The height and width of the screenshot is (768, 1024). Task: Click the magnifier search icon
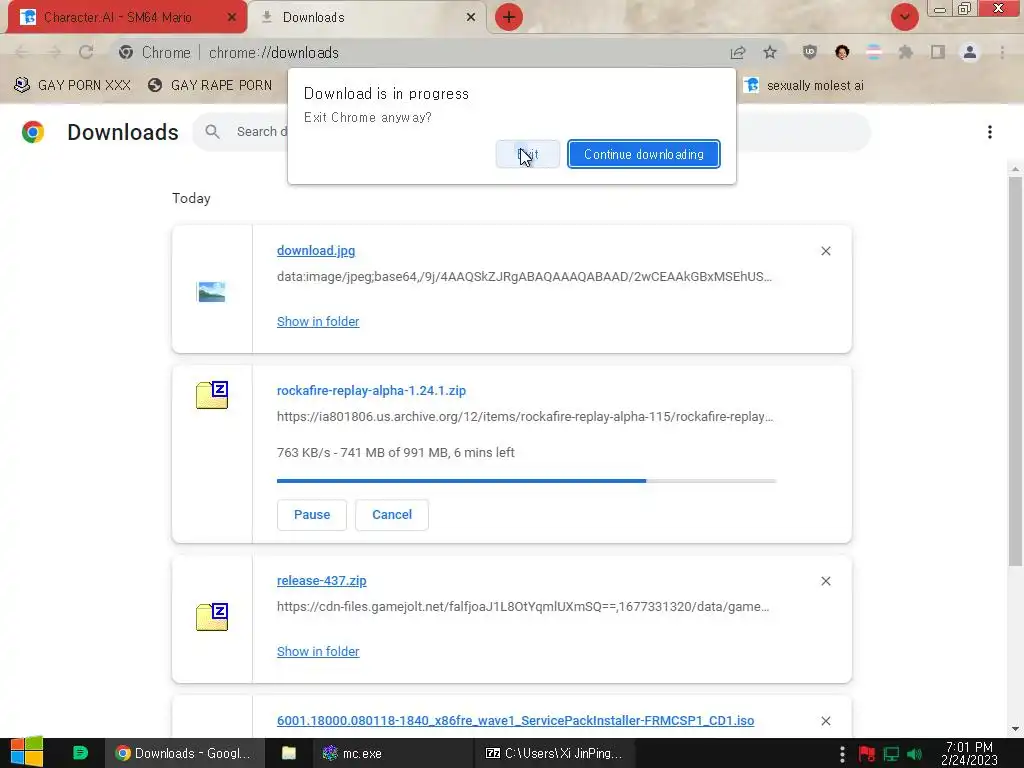tap(212, 132)
